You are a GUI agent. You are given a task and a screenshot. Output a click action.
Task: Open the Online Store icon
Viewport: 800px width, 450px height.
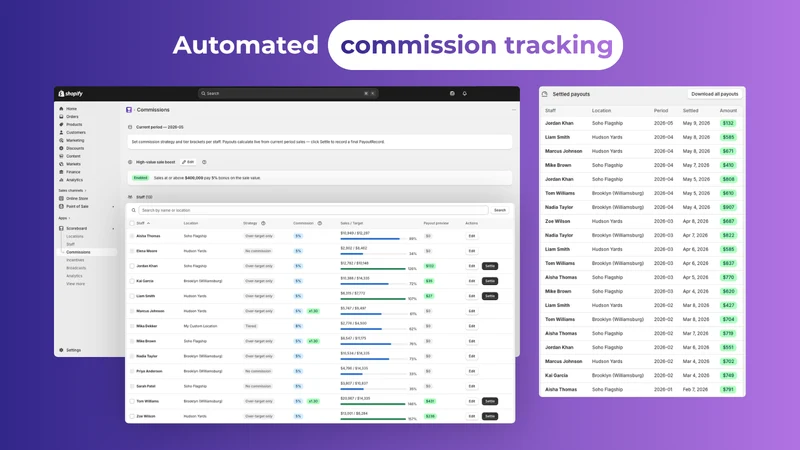61,198
